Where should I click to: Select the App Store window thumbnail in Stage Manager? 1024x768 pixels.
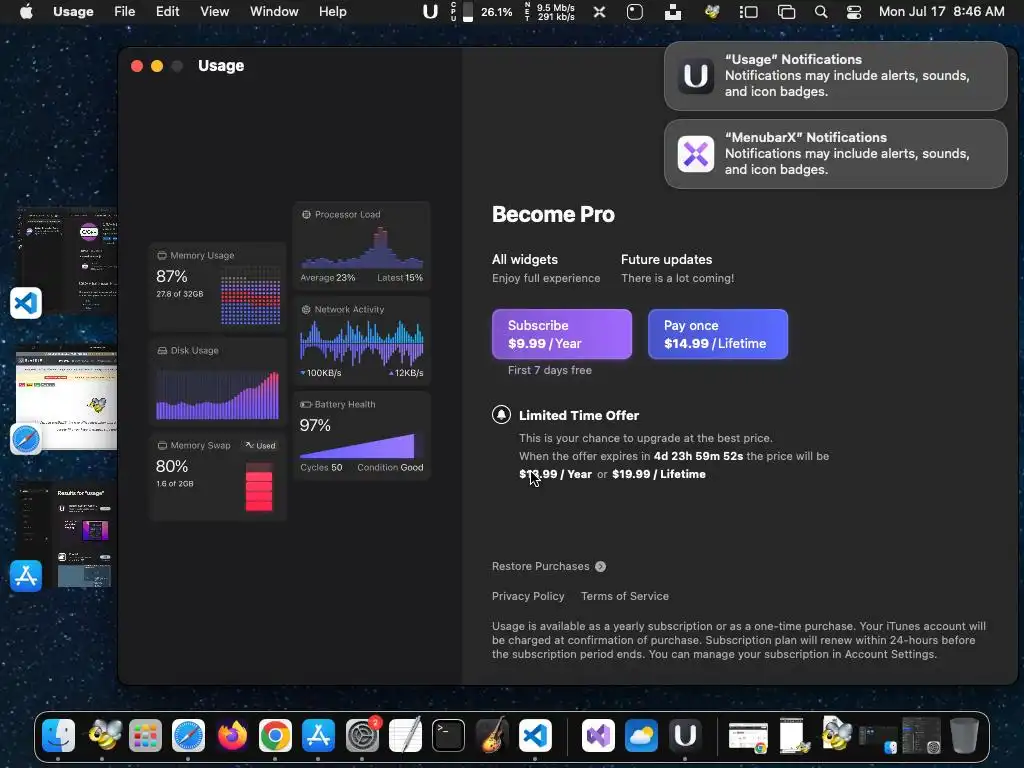click(65, 537)
